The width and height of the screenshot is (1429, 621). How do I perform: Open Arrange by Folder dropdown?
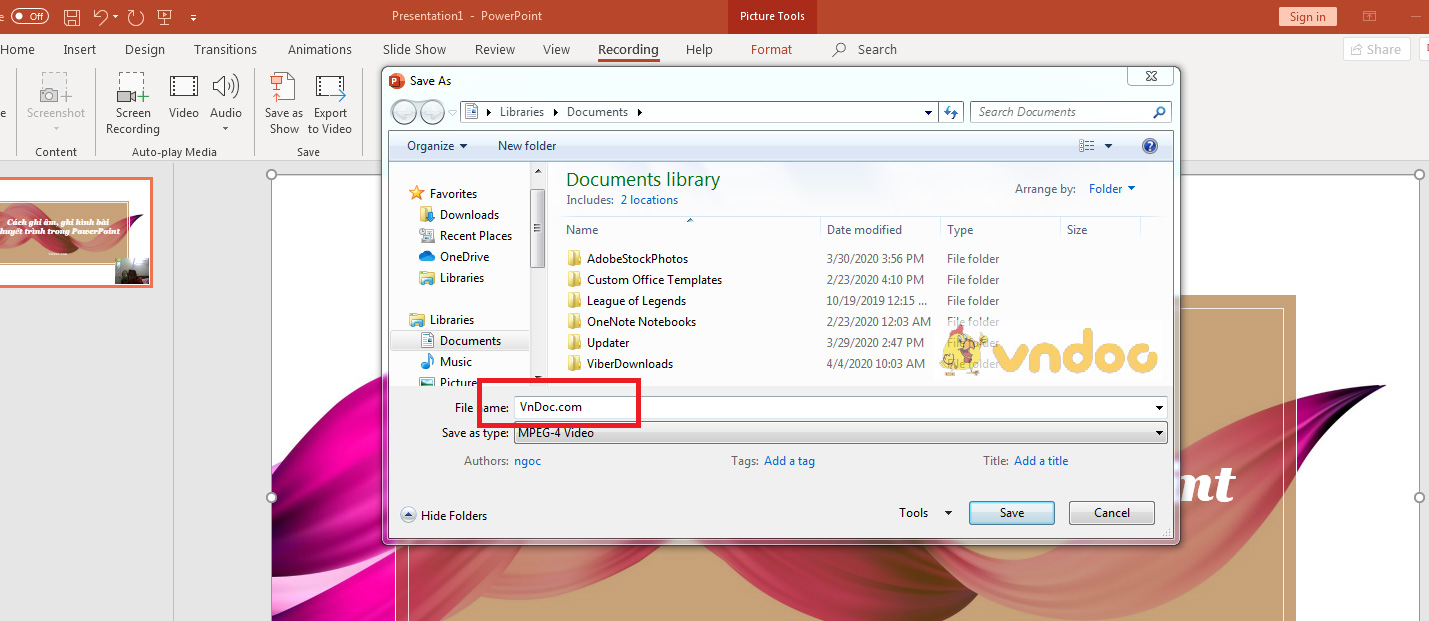(x=1112, y=189)
